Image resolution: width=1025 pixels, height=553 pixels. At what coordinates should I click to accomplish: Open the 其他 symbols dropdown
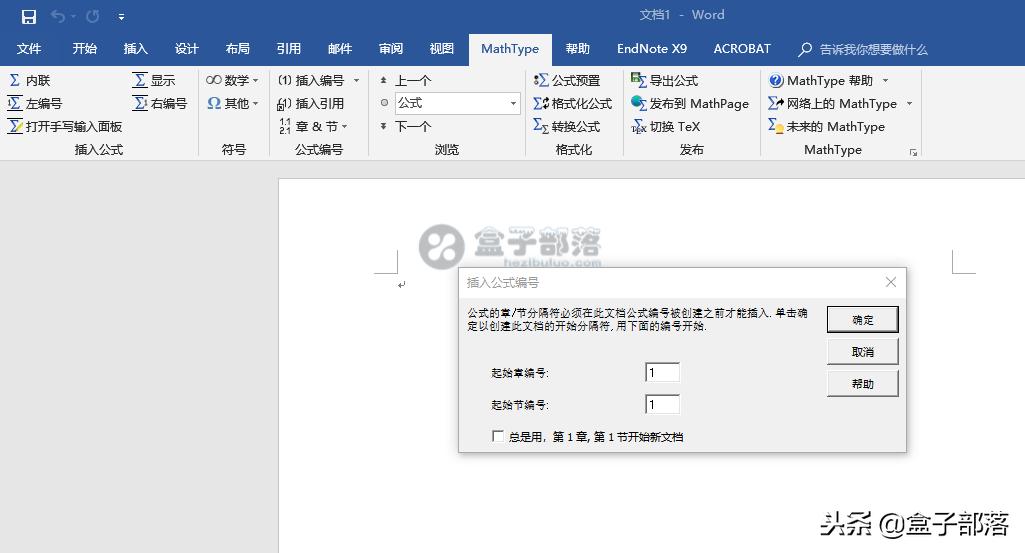tap(232, 103)
